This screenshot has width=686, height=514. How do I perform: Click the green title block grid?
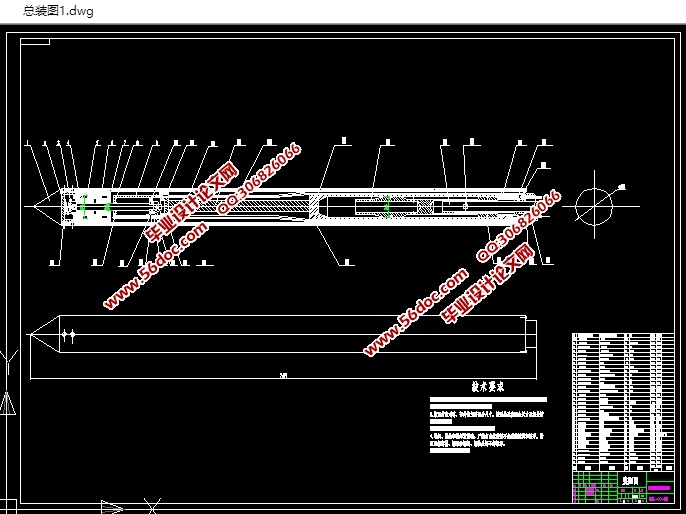click(x=594, y=490)
